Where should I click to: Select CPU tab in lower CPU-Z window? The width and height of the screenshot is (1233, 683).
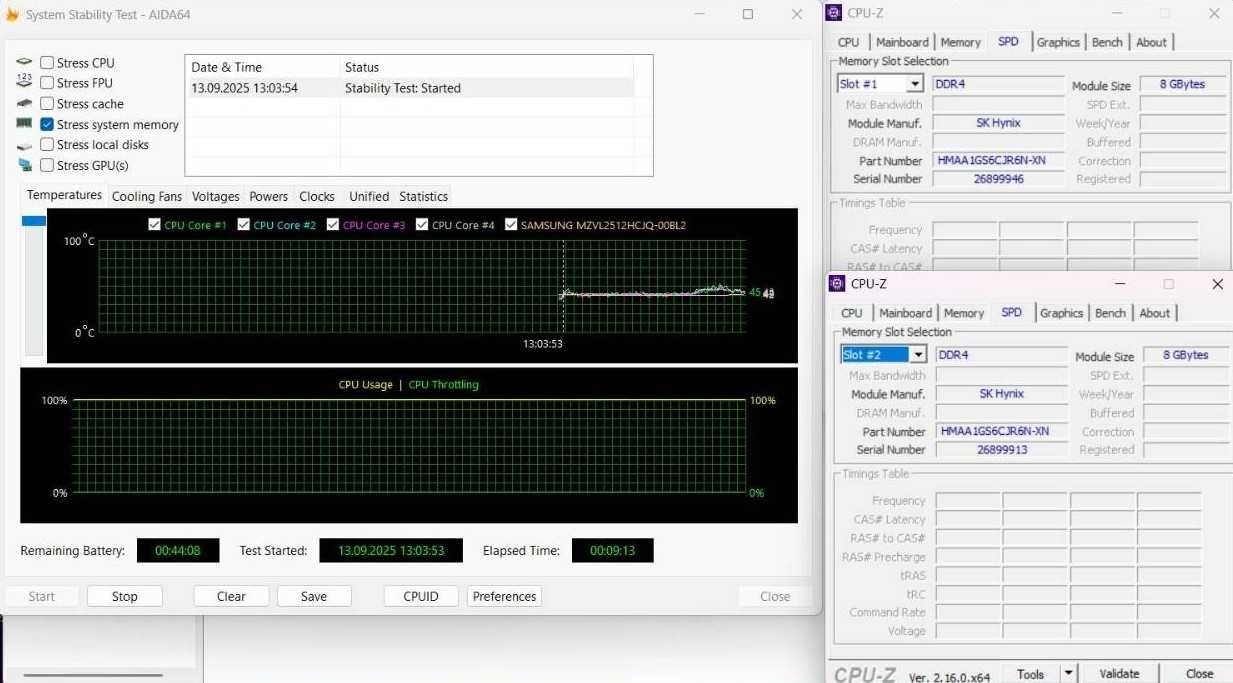point(852,313)
